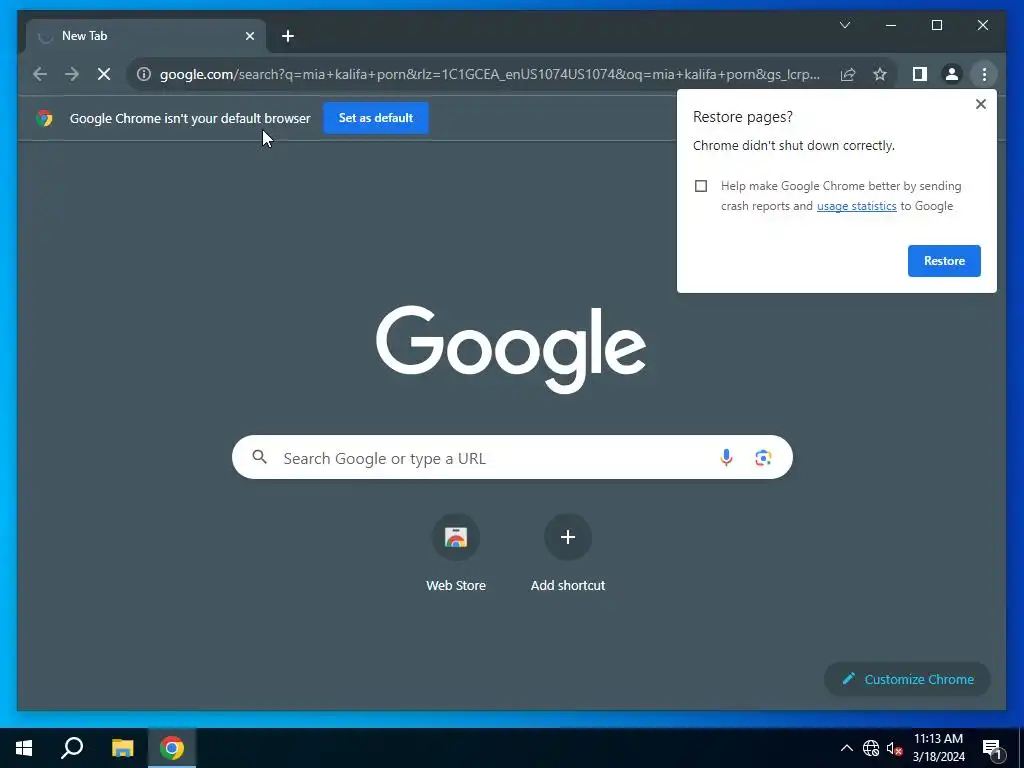The width and height of the screenshot is (1024, 768).
Task: Launch File Explorer from taskbar
Action: pos(122,748)
